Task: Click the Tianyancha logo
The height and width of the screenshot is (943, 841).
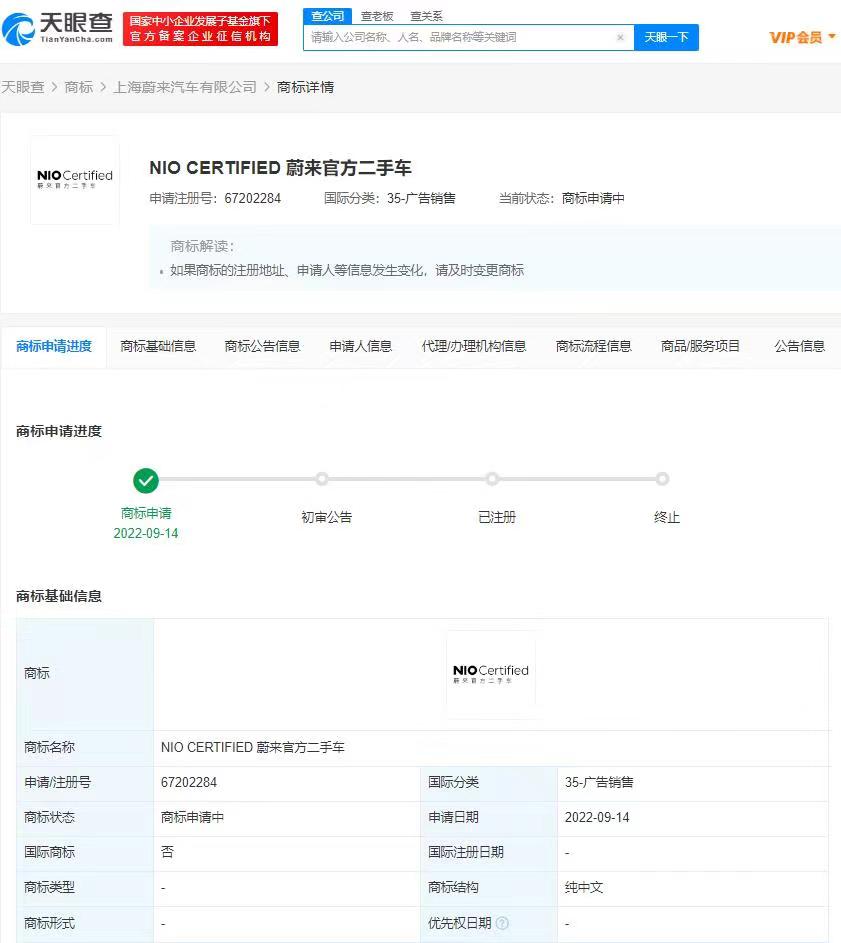Action: pos(58,29)
